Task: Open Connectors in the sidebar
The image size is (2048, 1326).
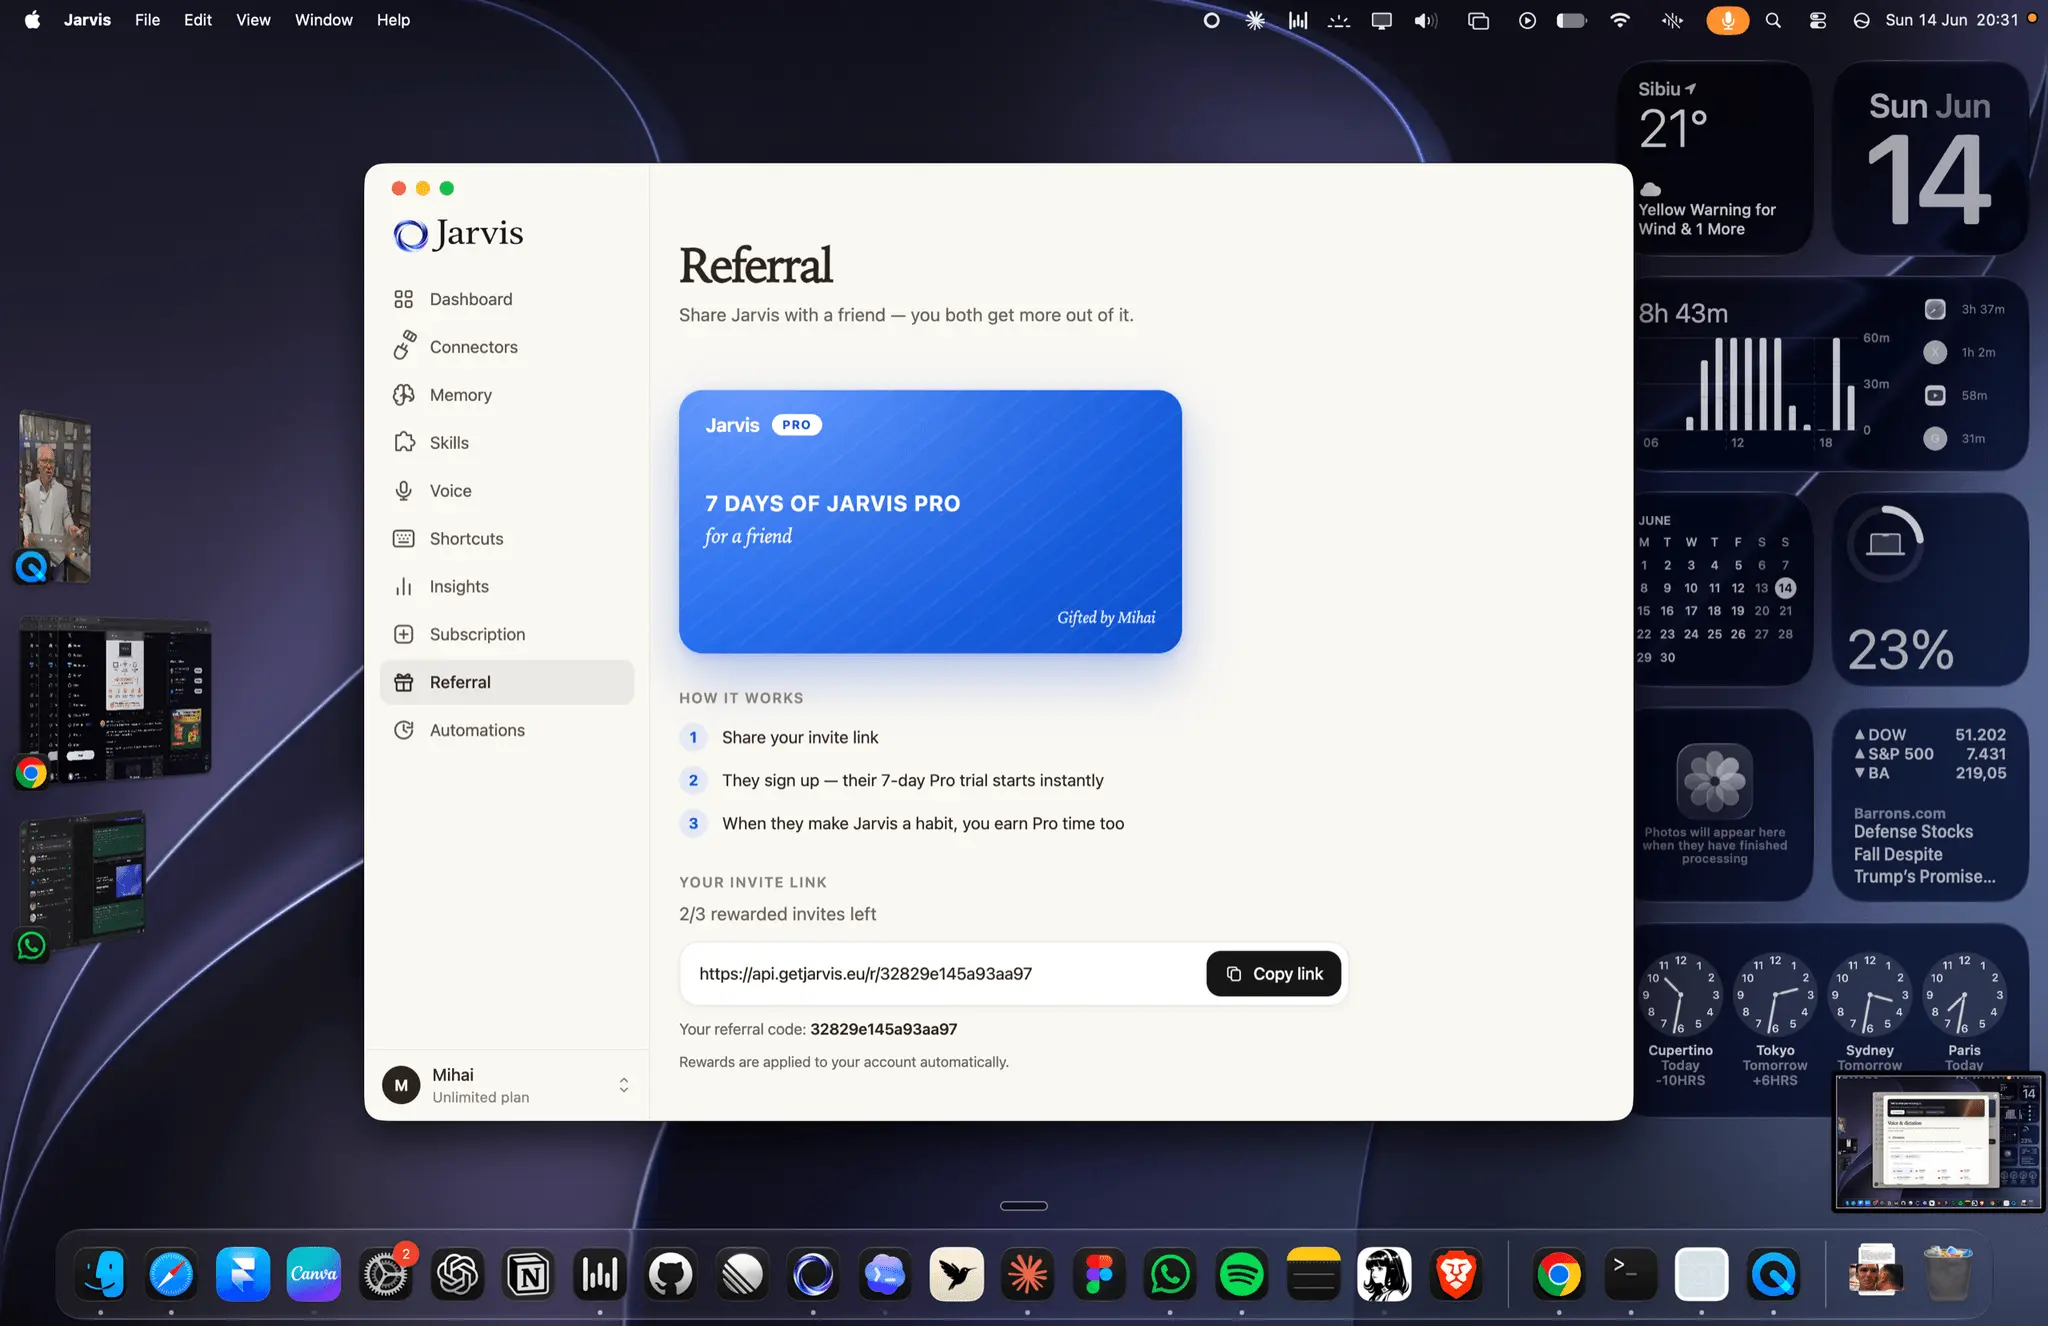Action: coord(506,347)
